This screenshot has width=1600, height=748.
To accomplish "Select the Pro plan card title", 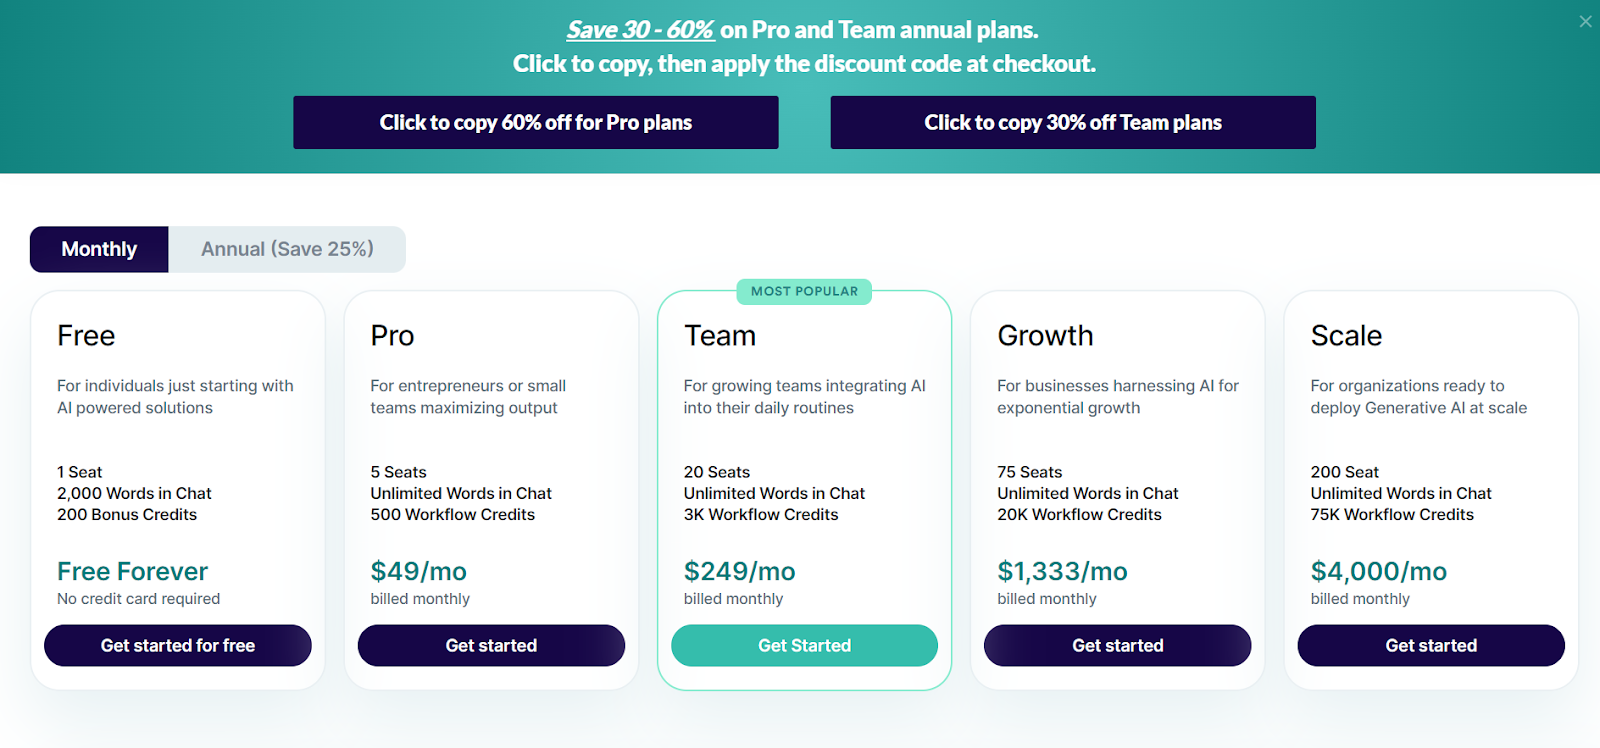I will click(x=391, y=336).
